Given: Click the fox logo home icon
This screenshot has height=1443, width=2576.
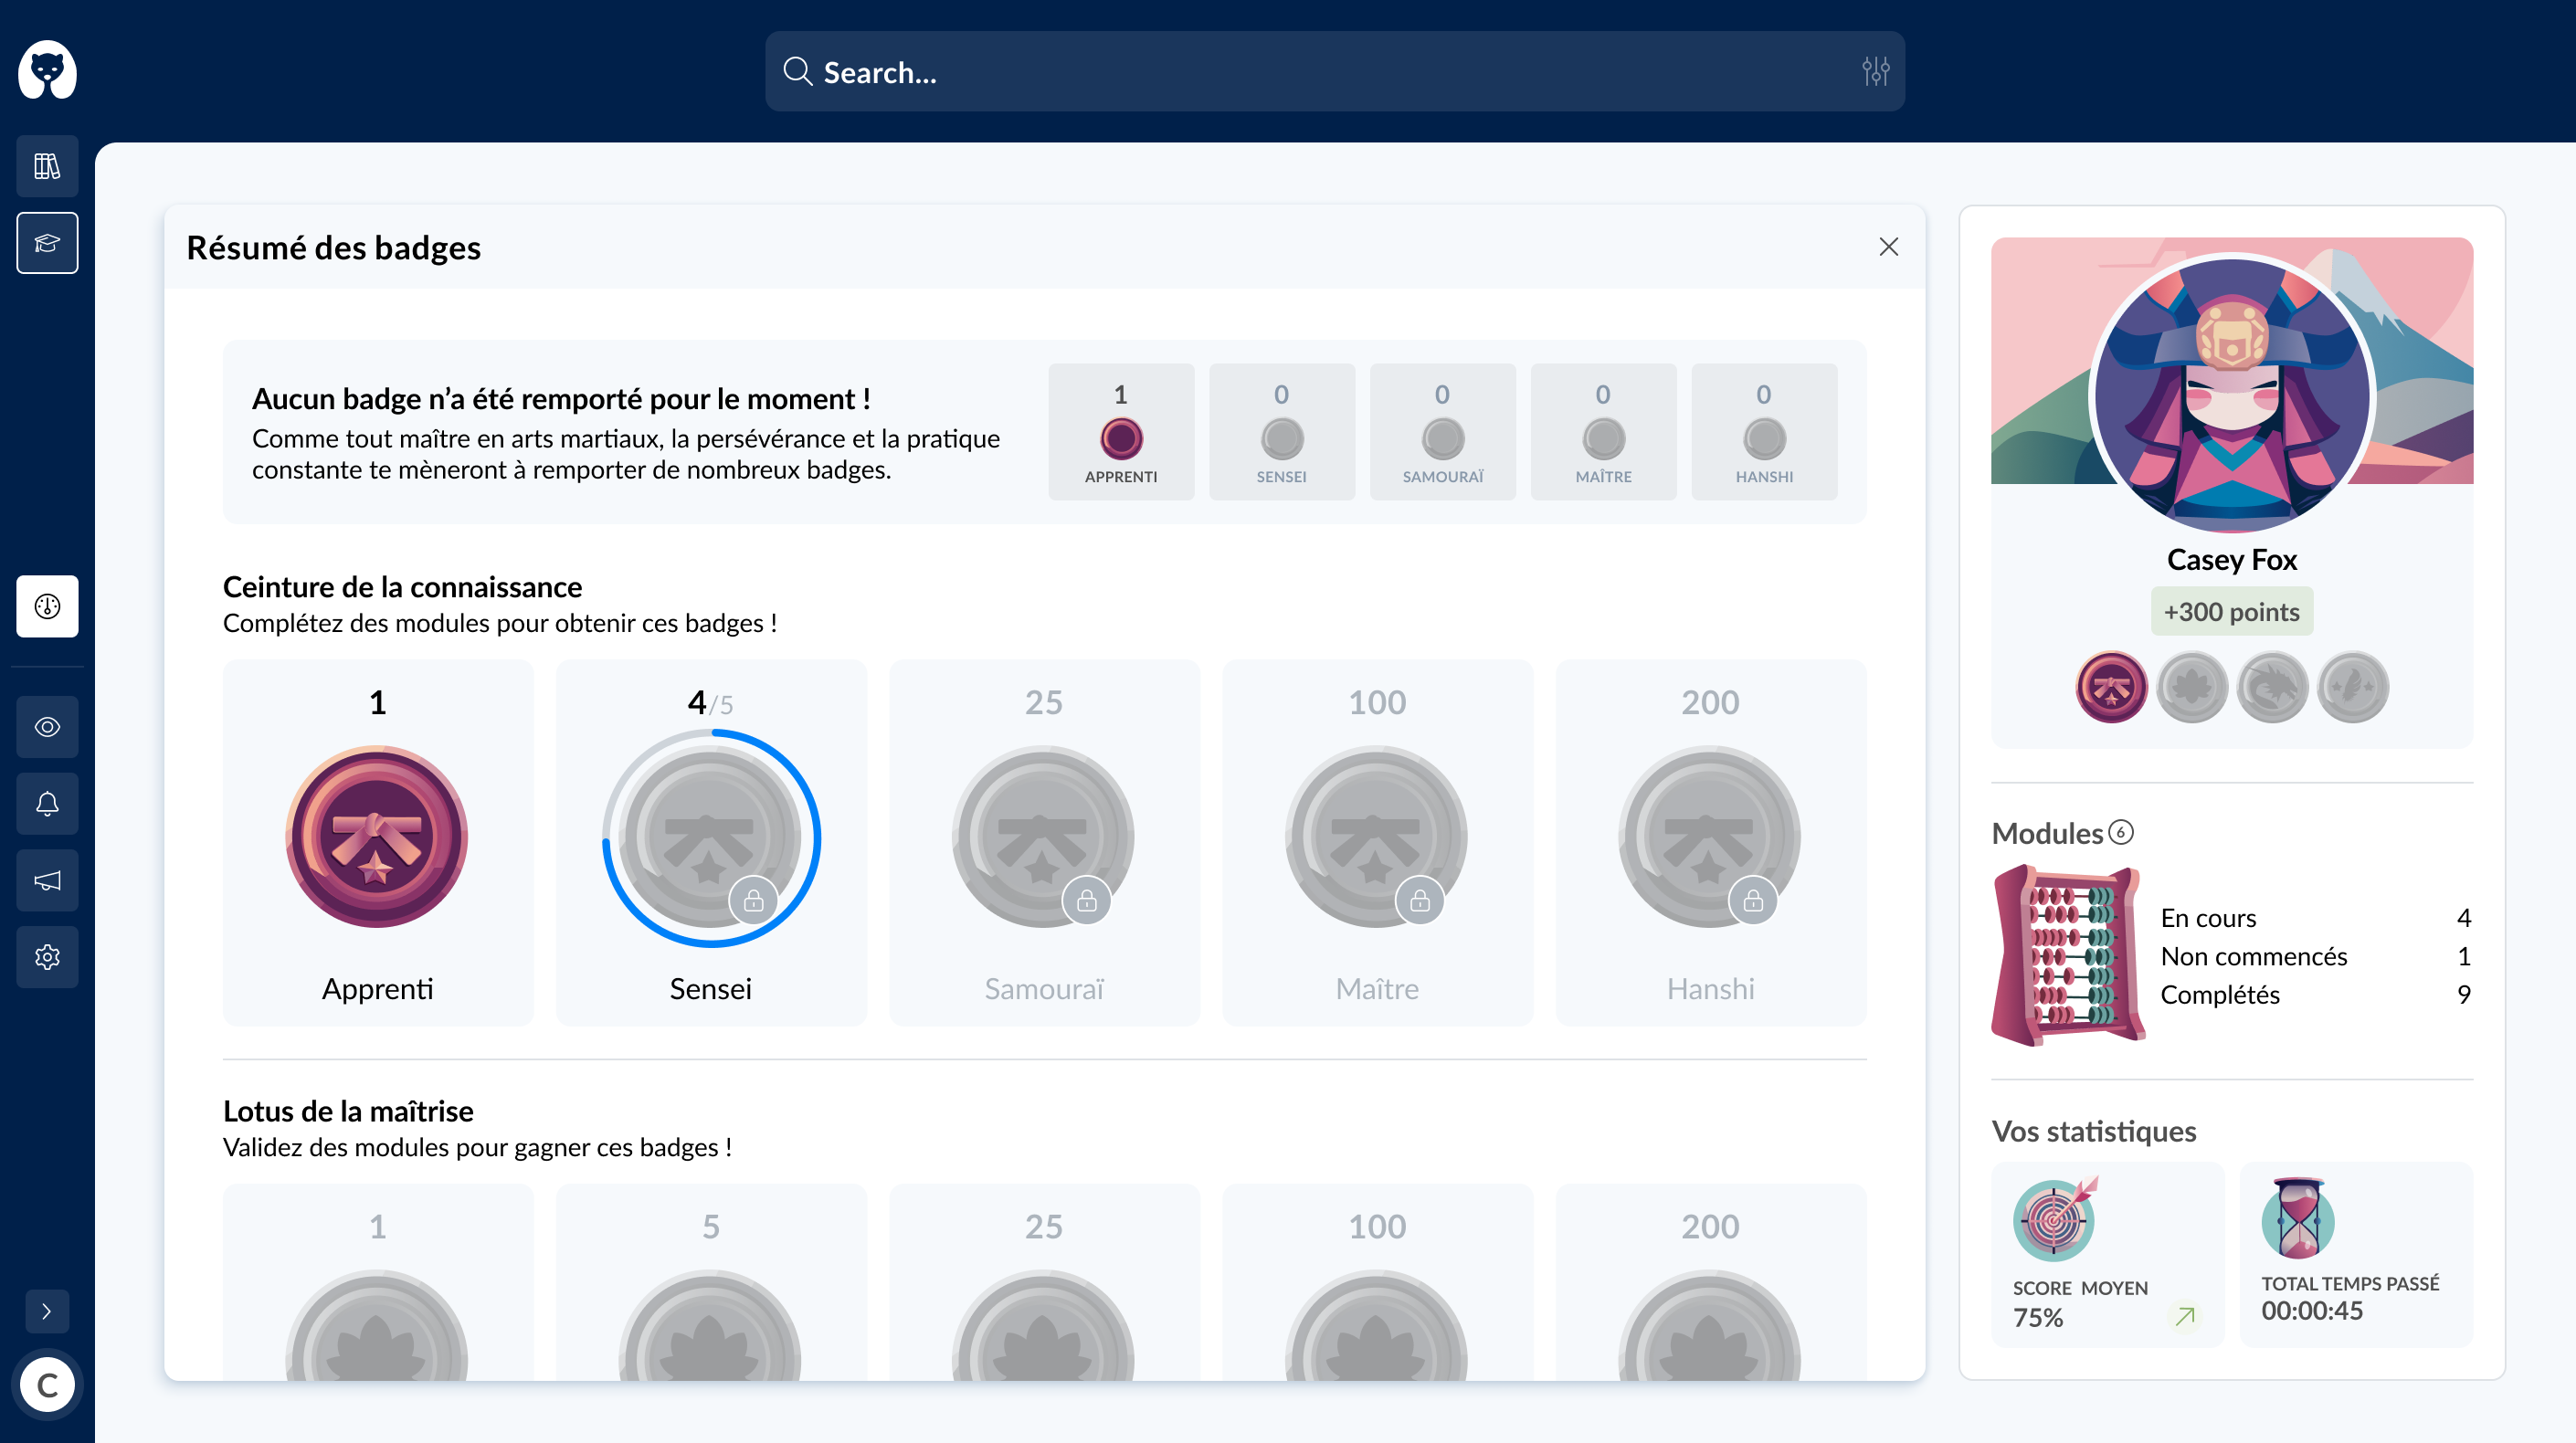Looking at the screenshot, I should click(47, 70).
